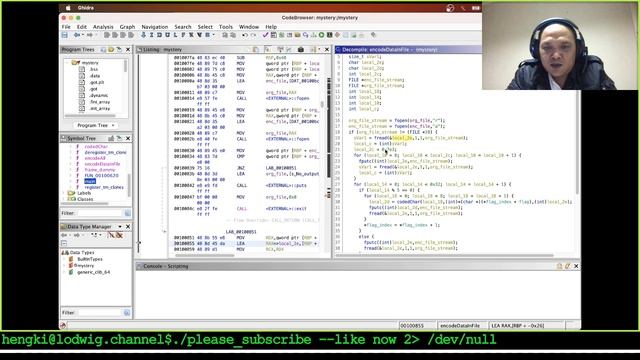Open the bookmark type dropdown arrow

tap(213, 36)
